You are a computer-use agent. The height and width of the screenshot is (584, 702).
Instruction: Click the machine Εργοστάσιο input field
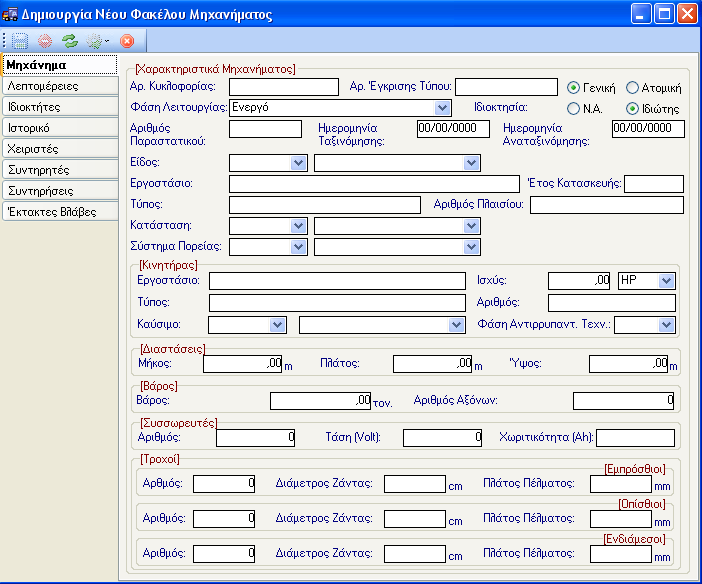pos(374,184)
